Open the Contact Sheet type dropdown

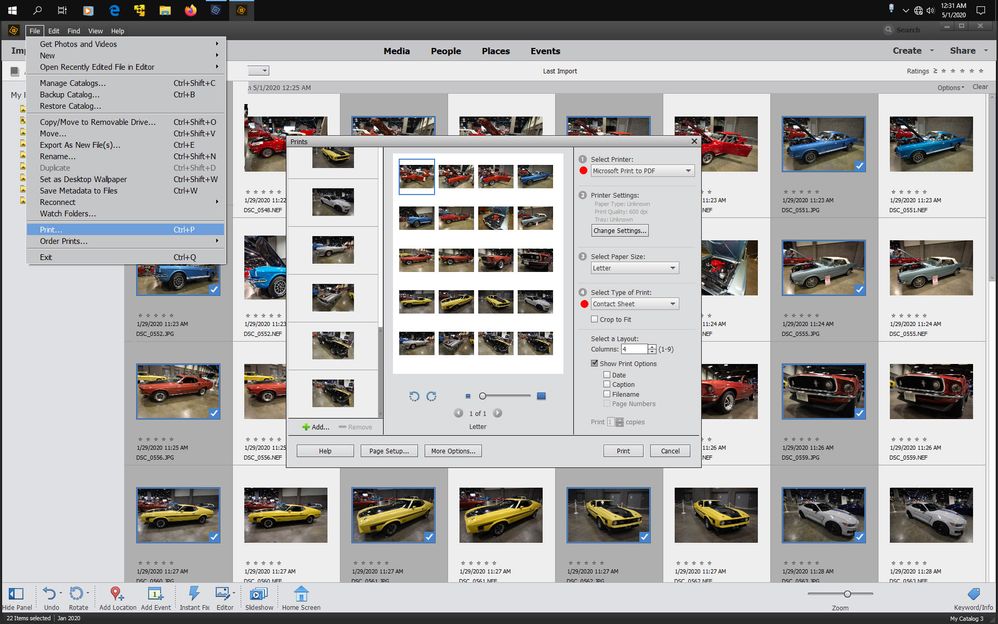(x=633, y=303)
